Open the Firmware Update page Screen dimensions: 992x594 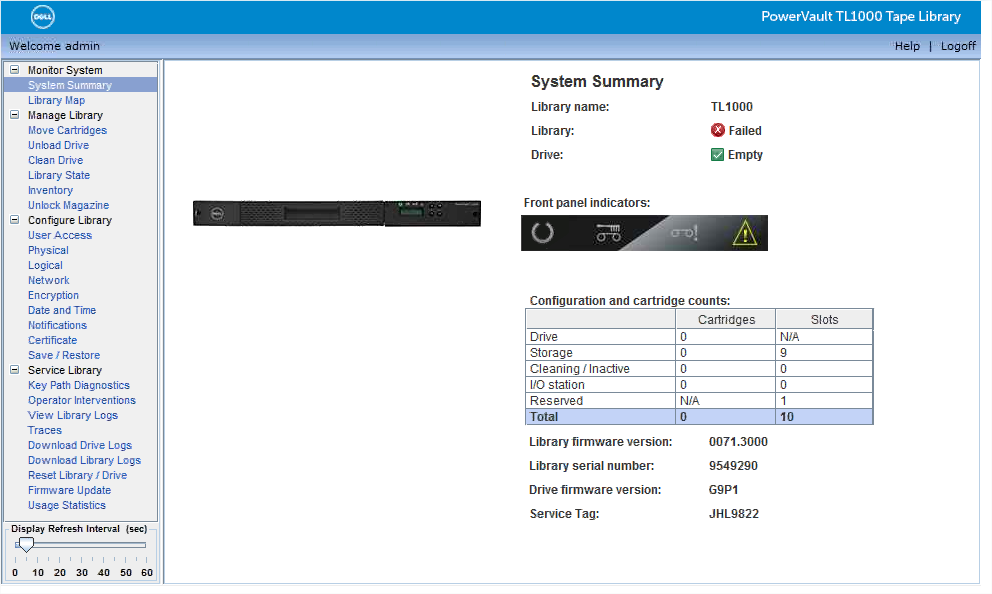tap(69, 490)
